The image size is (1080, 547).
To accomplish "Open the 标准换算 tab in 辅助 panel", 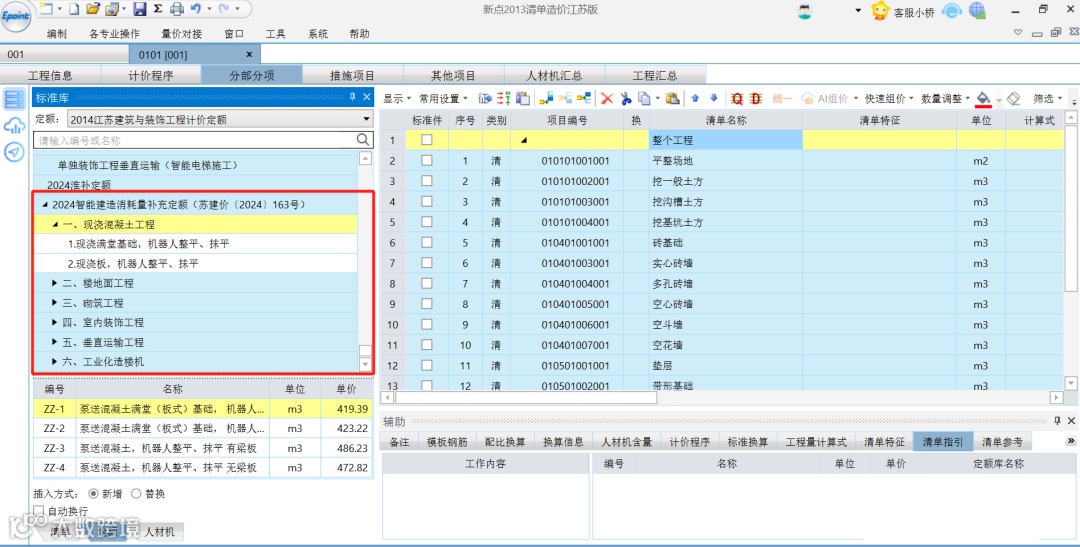I will click(747, 442).
